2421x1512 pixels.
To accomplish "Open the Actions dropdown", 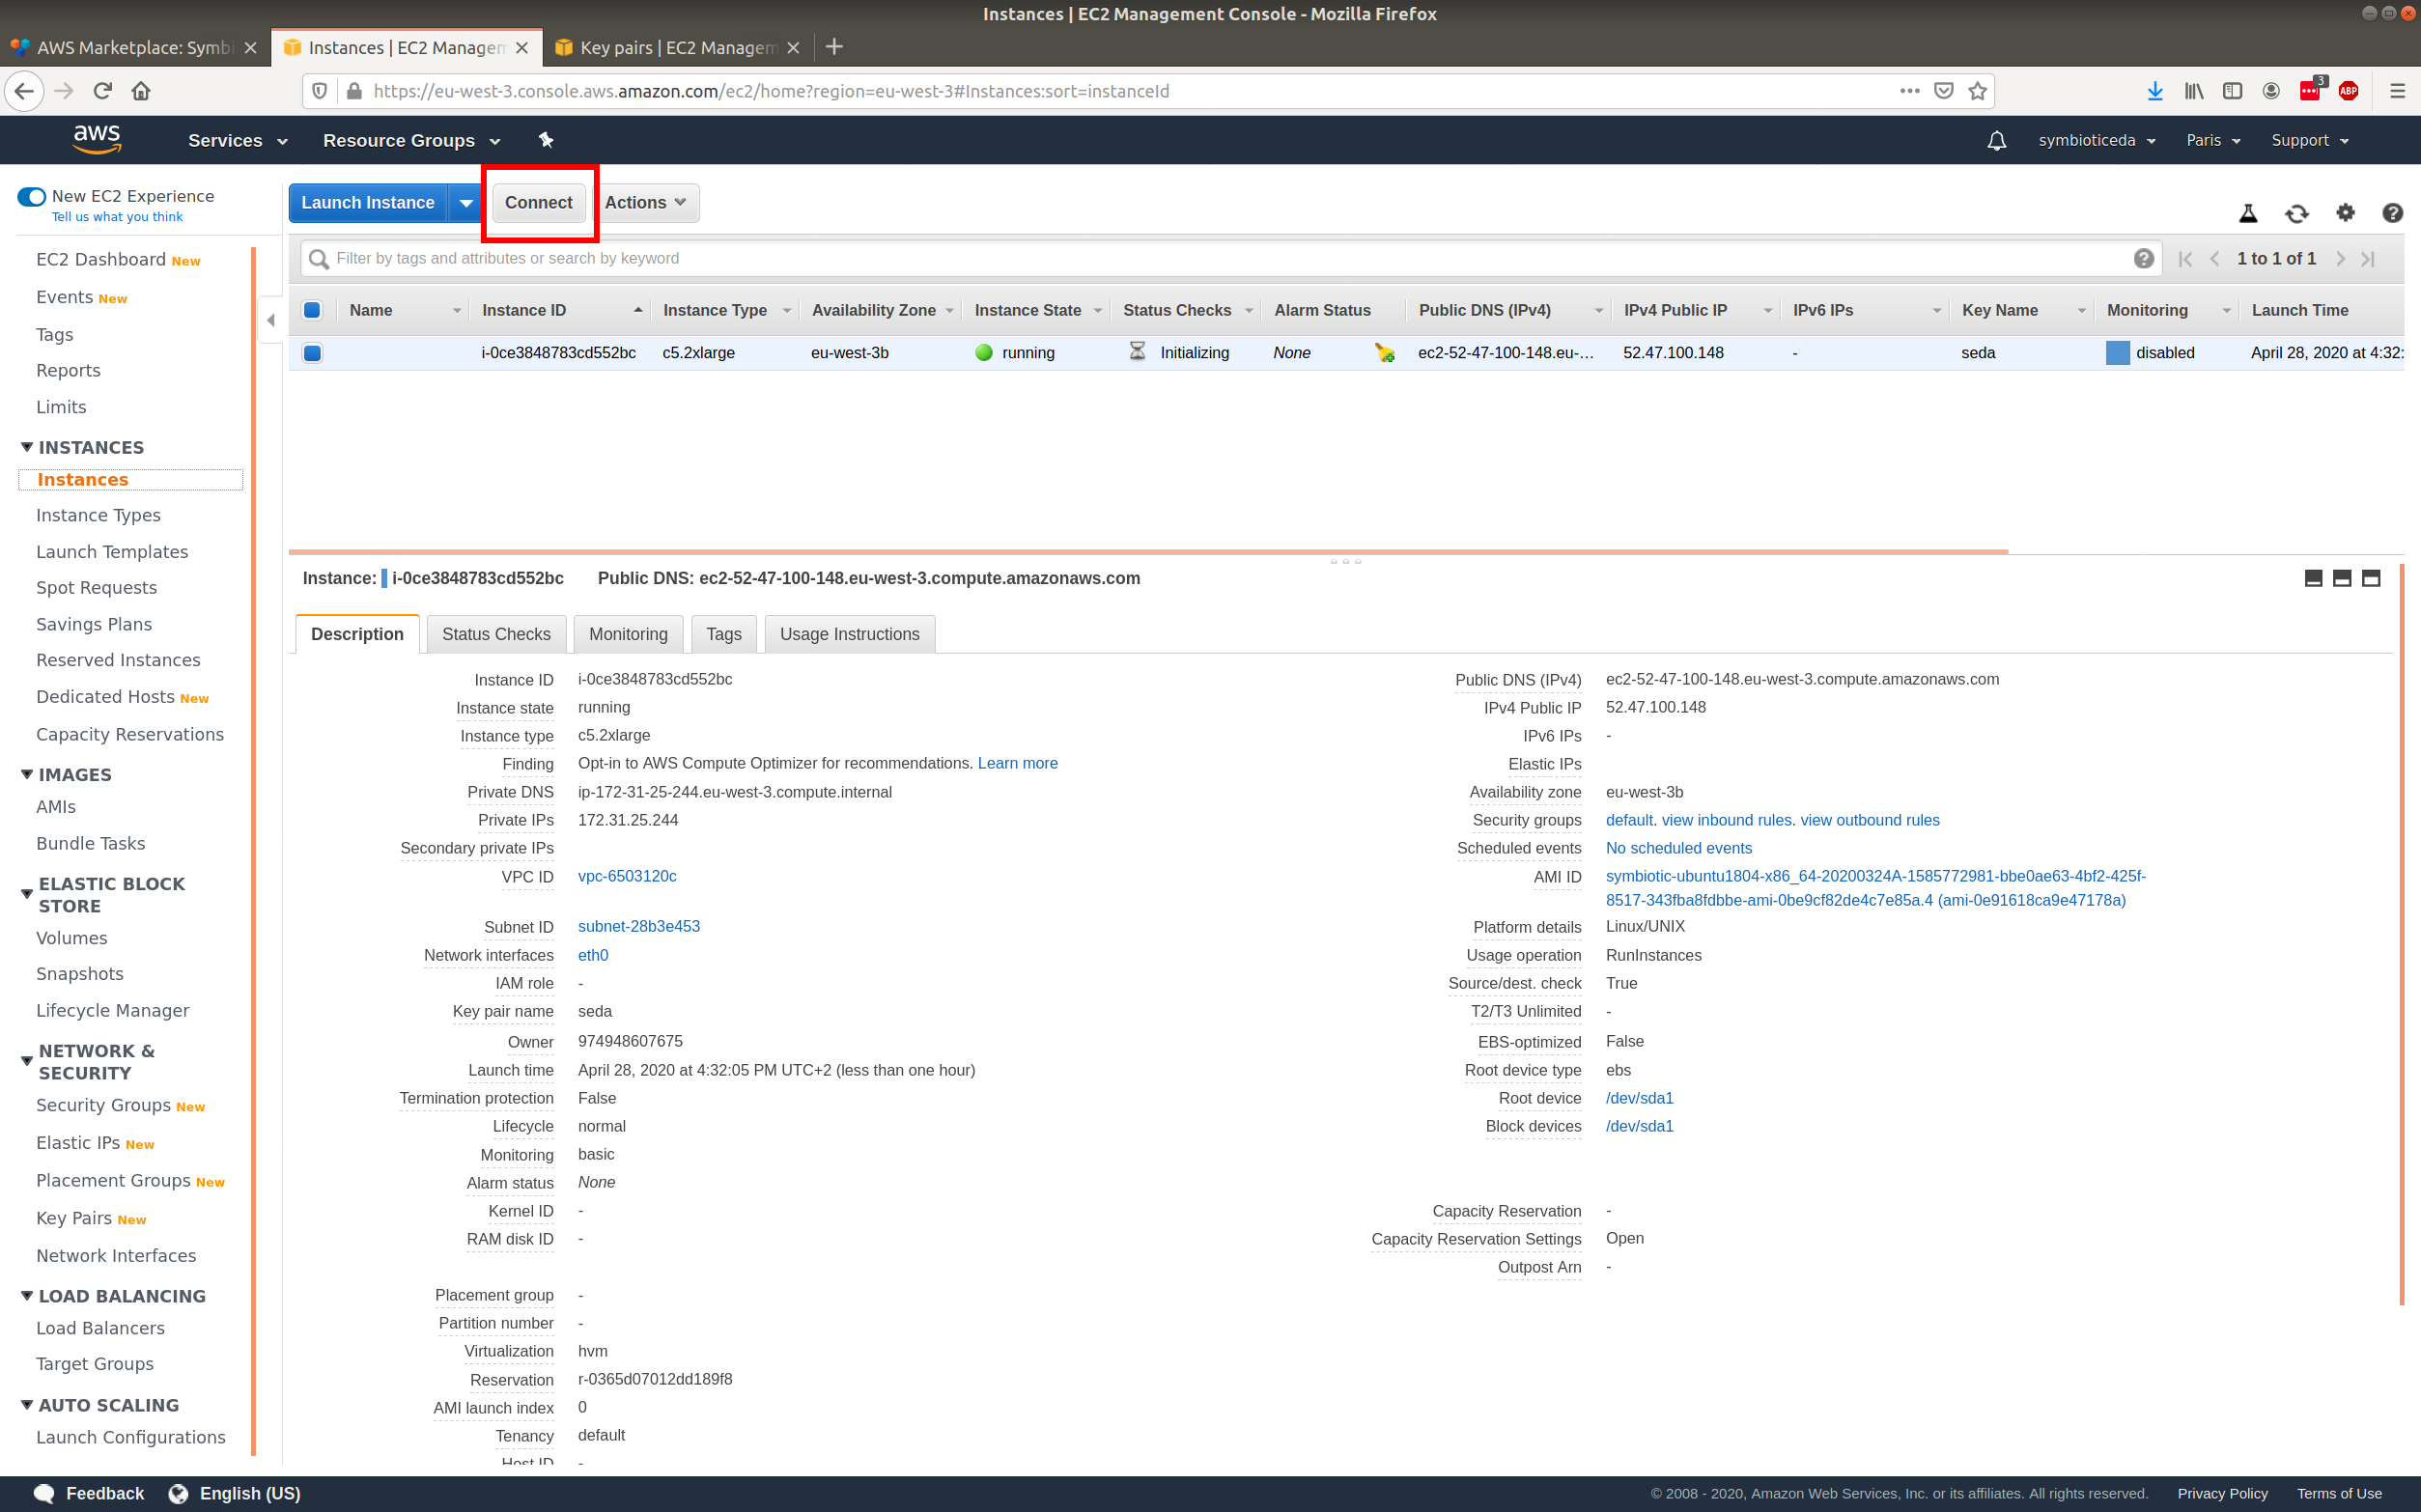I will tap(646, 203).
